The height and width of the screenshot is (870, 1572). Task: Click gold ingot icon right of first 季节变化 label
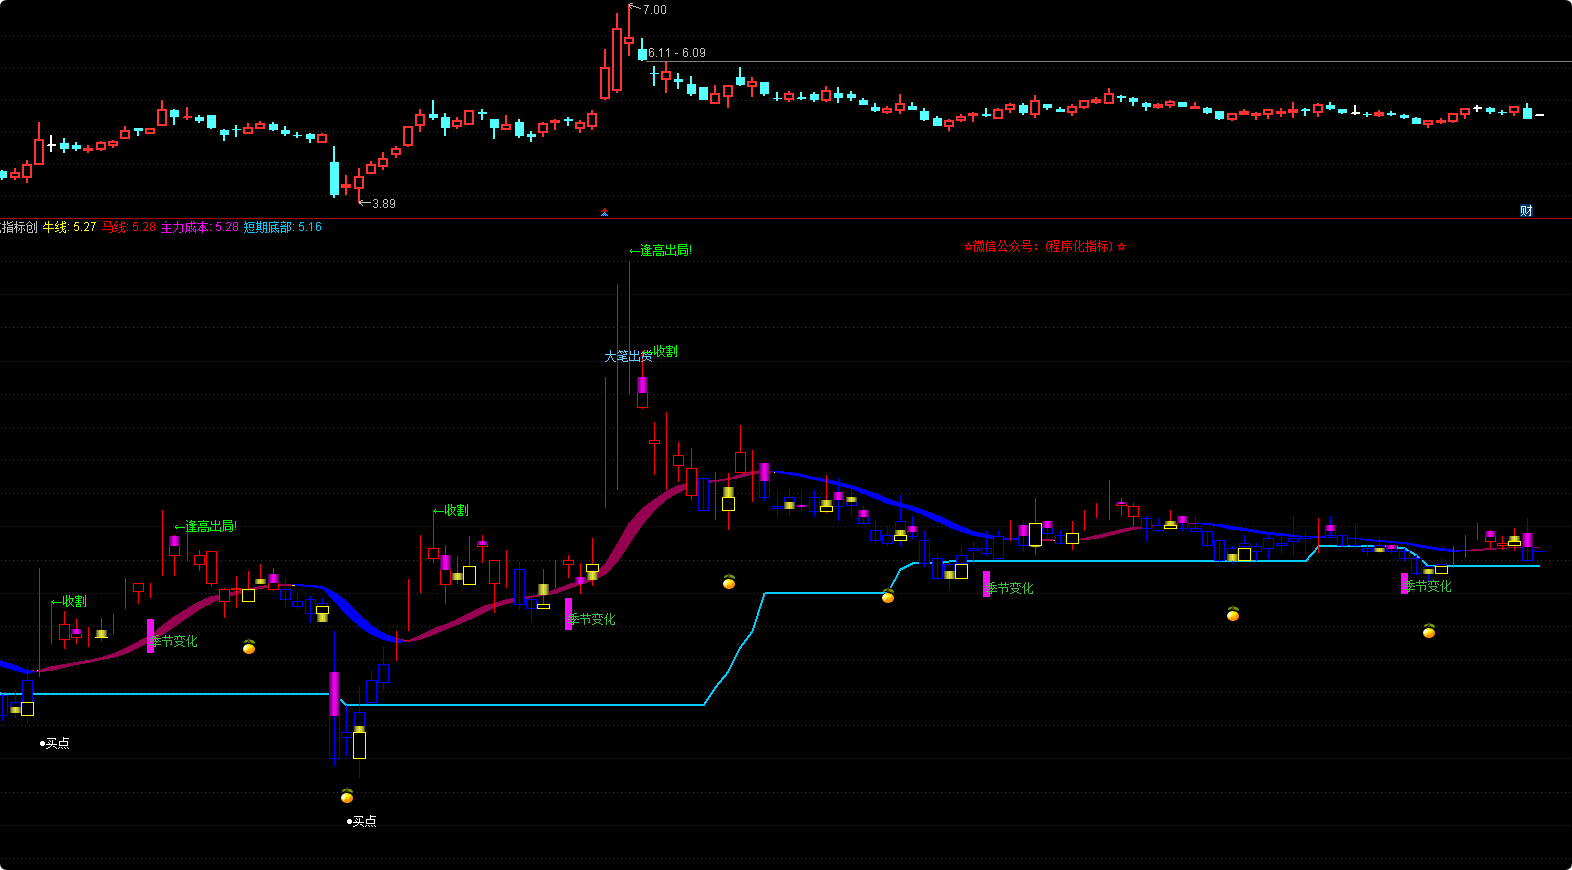coord(249,648)
